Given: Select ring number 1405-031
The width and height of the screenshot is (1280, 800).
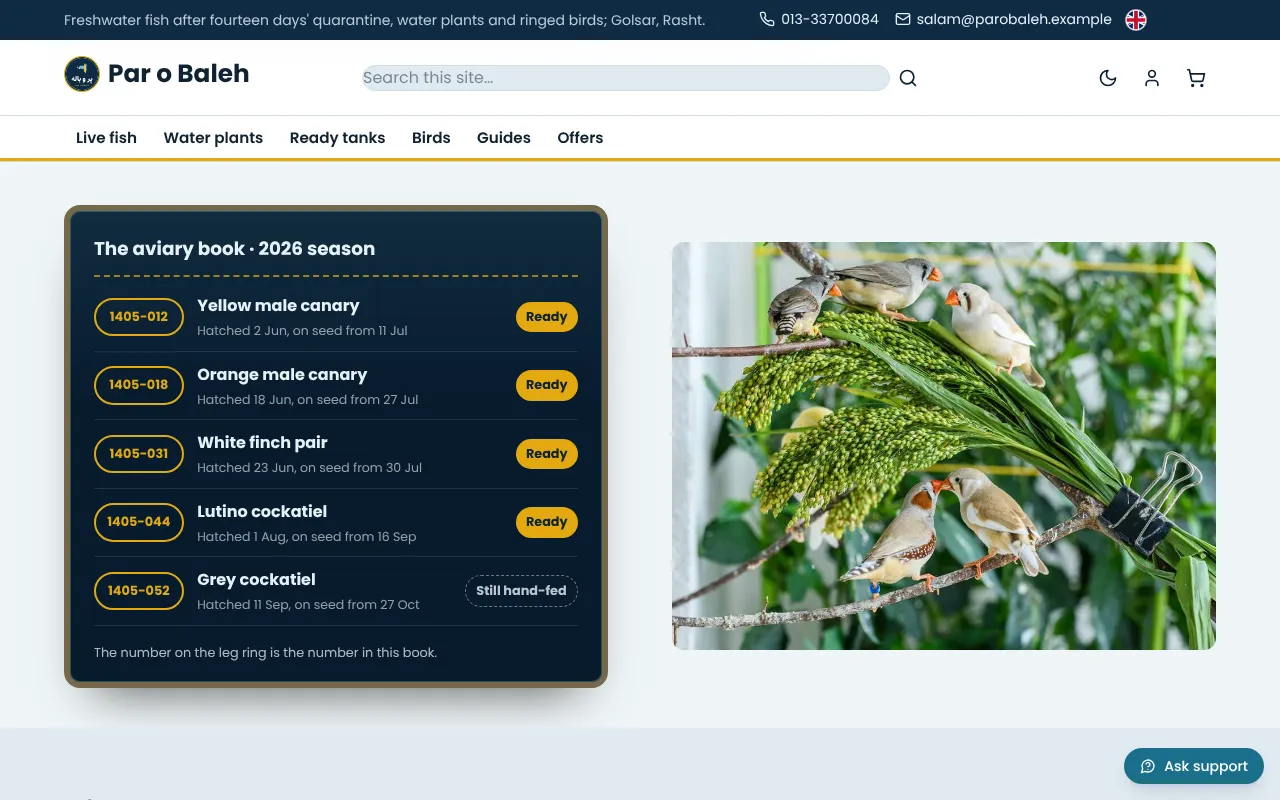Looking at the screenshot, I should pyautogui.click(x=139, y=454).
